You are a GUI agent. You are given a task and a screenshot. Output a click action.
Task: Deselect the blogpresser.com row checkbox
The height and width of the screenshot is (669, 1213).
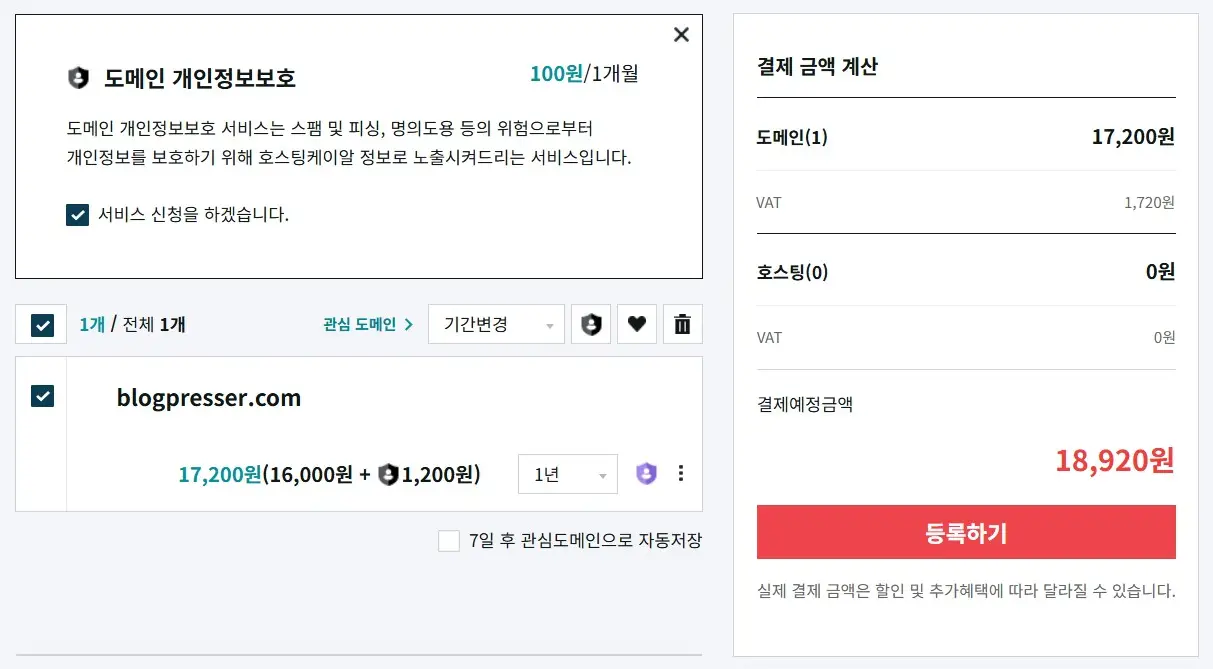click(42, 396)
